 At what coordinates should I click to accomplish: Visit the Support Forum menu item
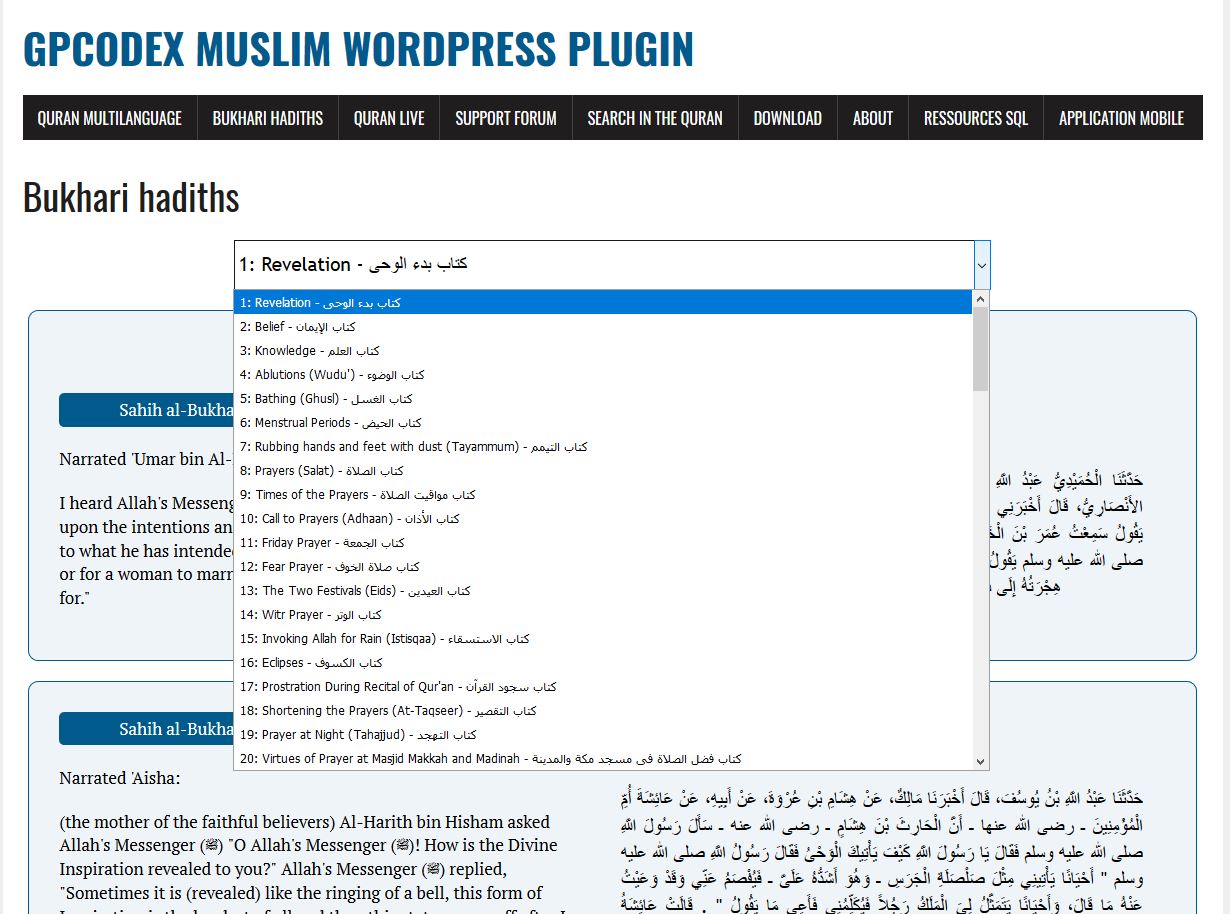[506, 118]
